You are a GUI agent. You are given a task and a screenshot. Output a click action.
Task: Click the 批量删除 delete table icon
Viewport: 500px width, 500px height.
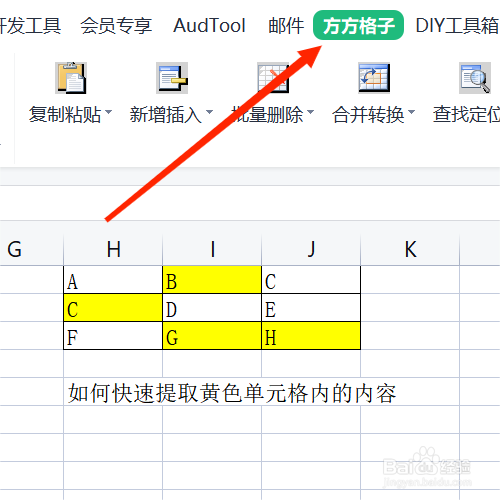(x=273, y=78)
